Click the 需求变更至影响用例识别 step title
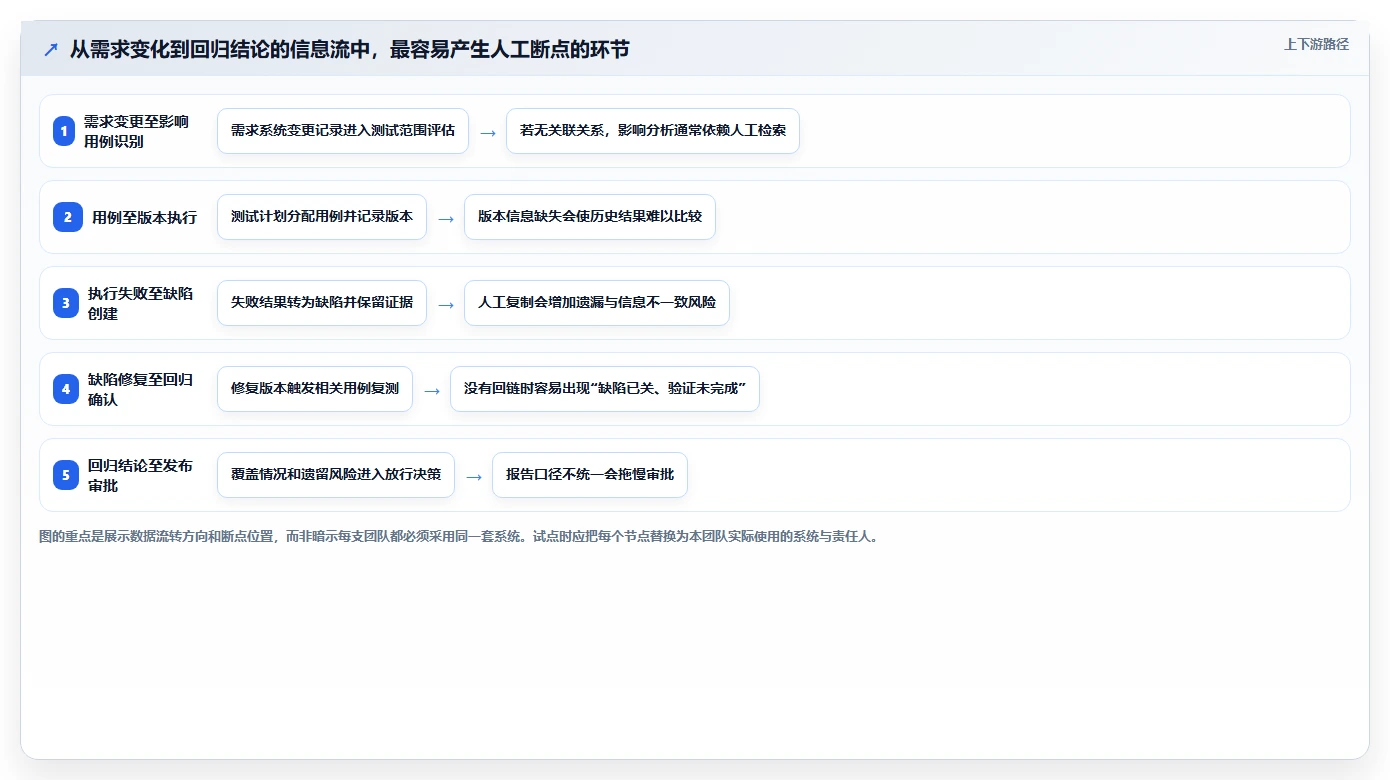 click(136, 131)
